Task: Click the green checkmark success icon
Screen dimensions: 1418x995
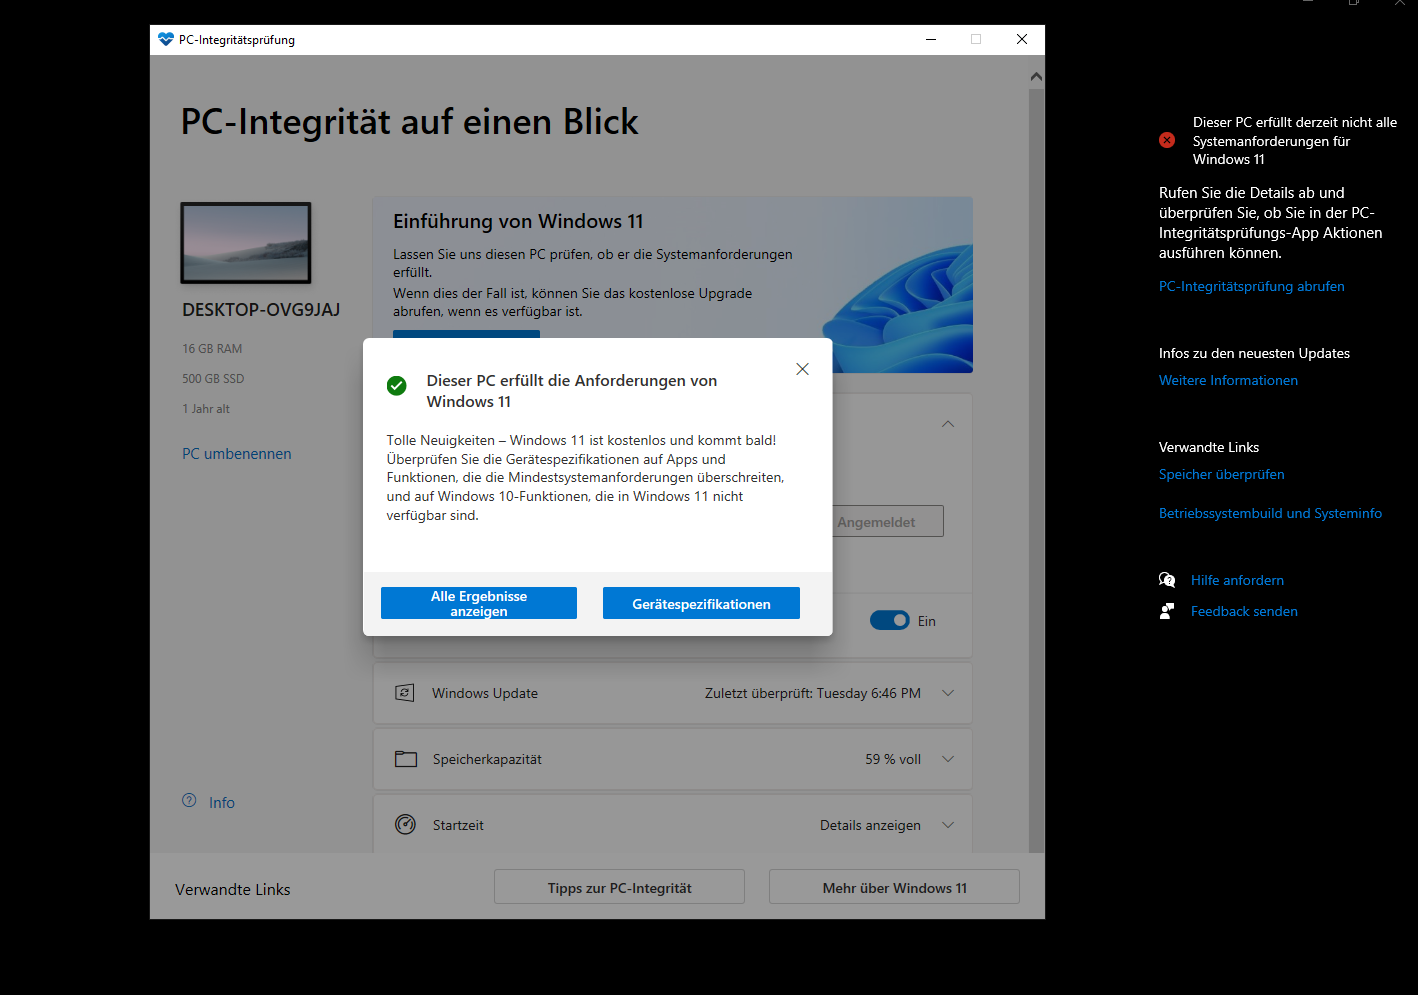Action: pos(397,386)
